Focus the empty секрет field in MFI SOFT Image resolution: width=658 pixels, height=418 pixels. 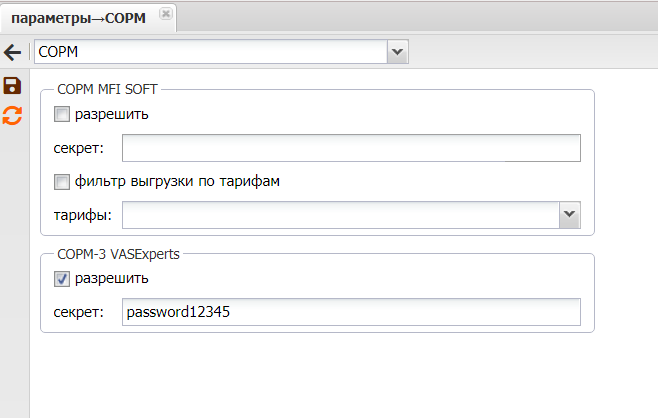(351, 148)
